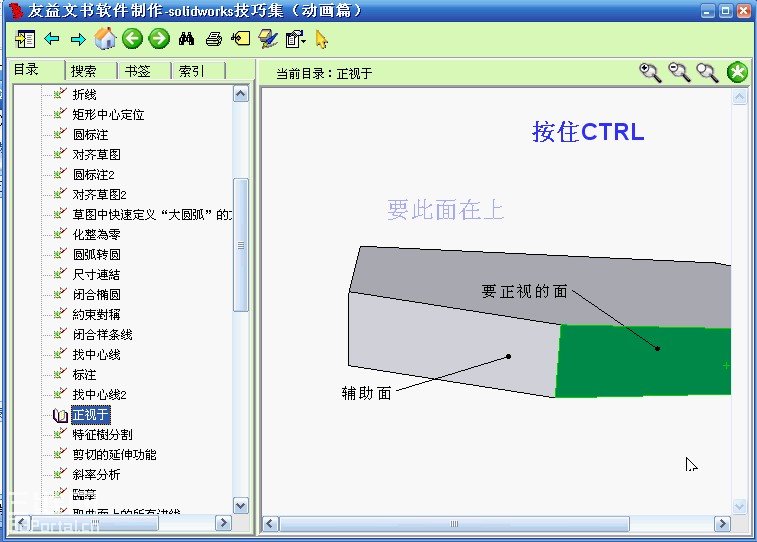Click the green face in the animation

(x=642, y=361)
